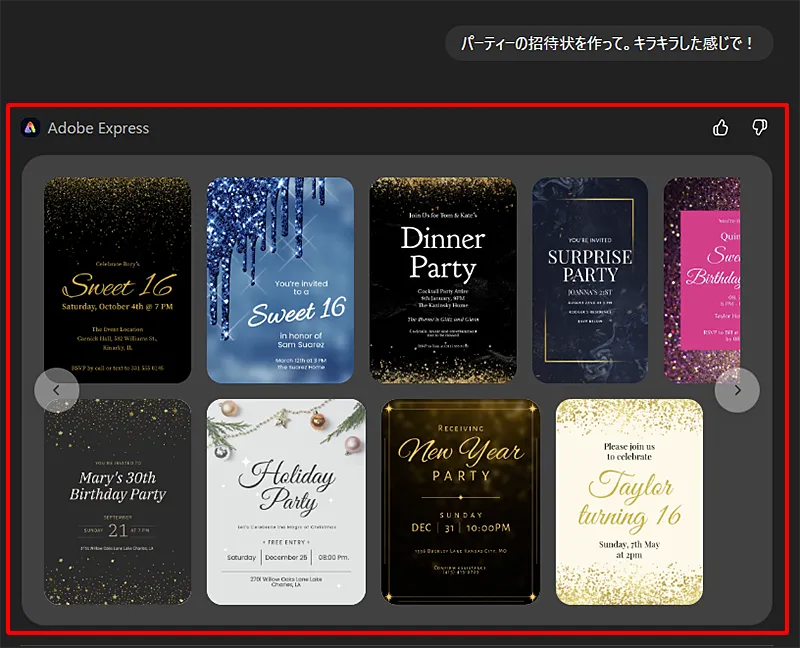
Task: Choose Joanna's 21st Surprise Party template
Action: click(x=590, y=278)
